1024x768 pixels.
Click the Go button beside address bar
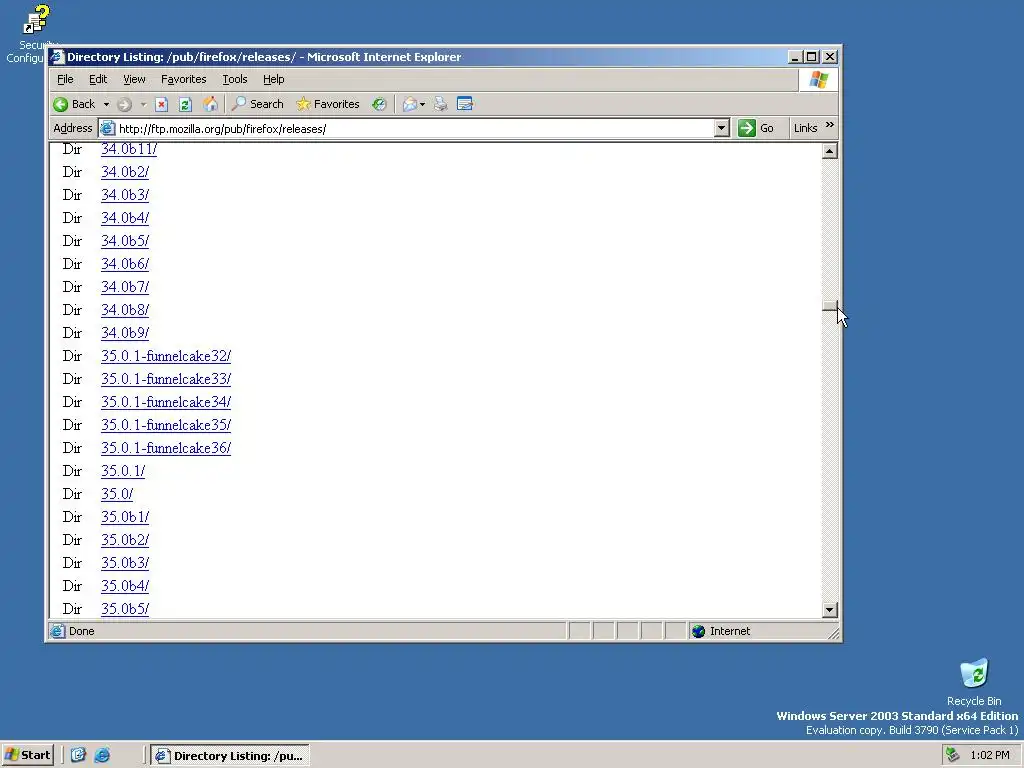(756, 129)
